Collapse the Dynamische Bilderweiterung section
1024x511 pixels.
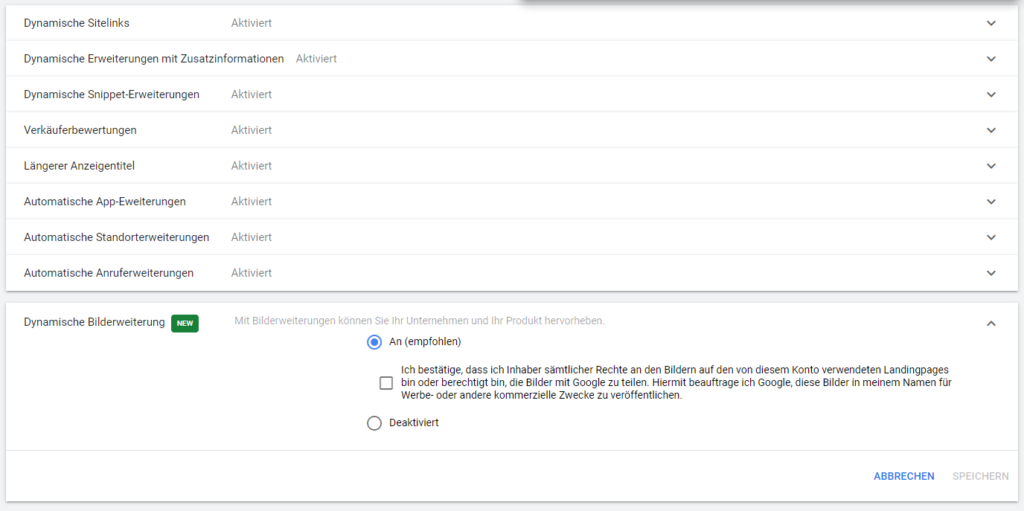(x=991, y=323)
